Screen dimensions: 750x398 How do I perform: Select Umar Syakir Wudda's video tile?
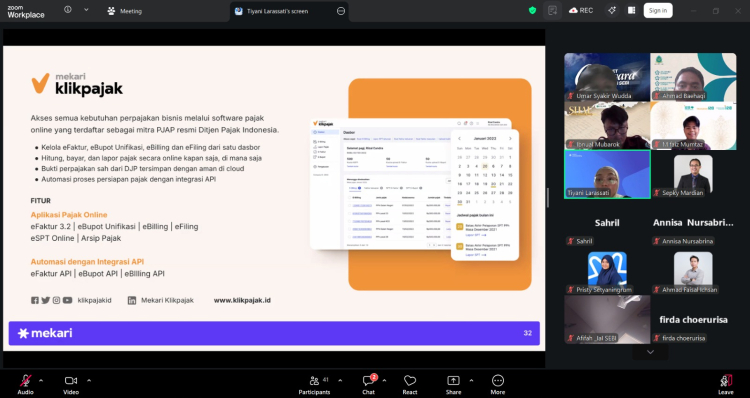607,77
